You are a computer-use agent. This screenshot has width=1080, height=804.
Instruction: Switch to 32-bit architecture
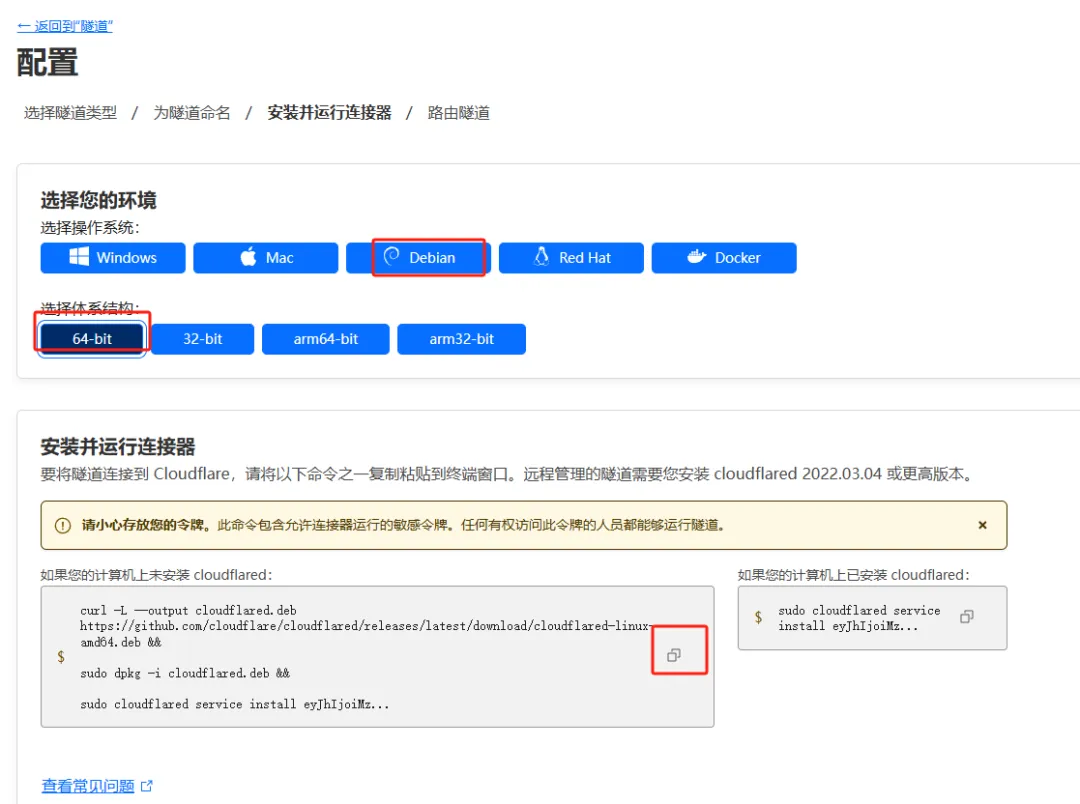(202, 338)
